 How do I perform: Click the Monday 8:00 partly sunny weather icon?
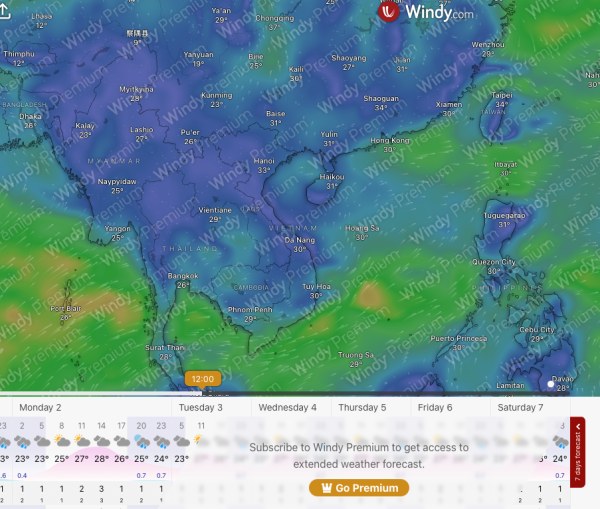pos(62,441)
